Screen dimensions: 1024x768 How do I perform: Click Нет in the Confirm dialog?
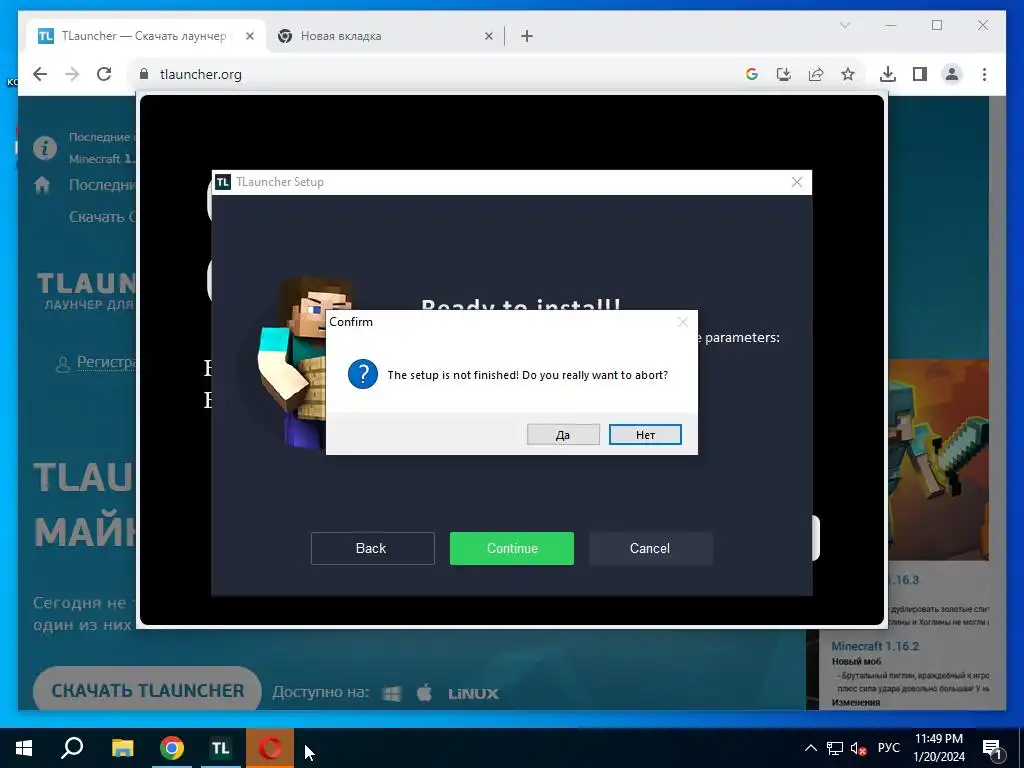coord(645,434)
